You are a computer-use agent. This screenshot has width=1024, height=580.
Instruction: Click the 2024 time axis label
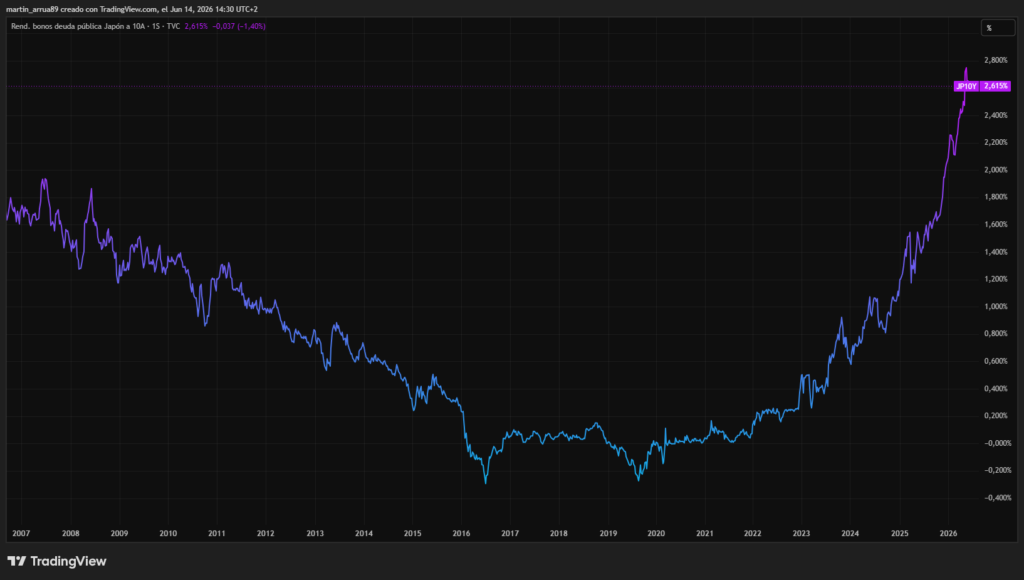[x=850, y=534]
